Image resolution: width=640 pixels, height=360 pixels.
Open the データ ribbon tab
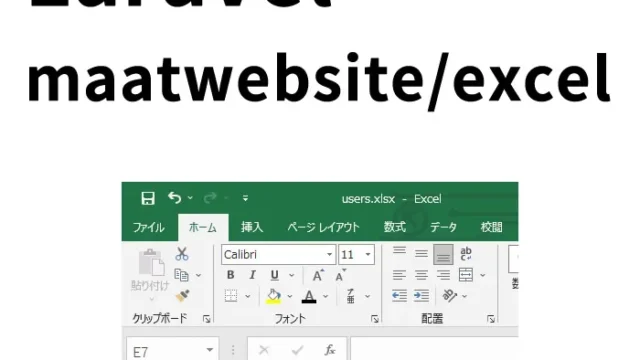tap(443, 227)
